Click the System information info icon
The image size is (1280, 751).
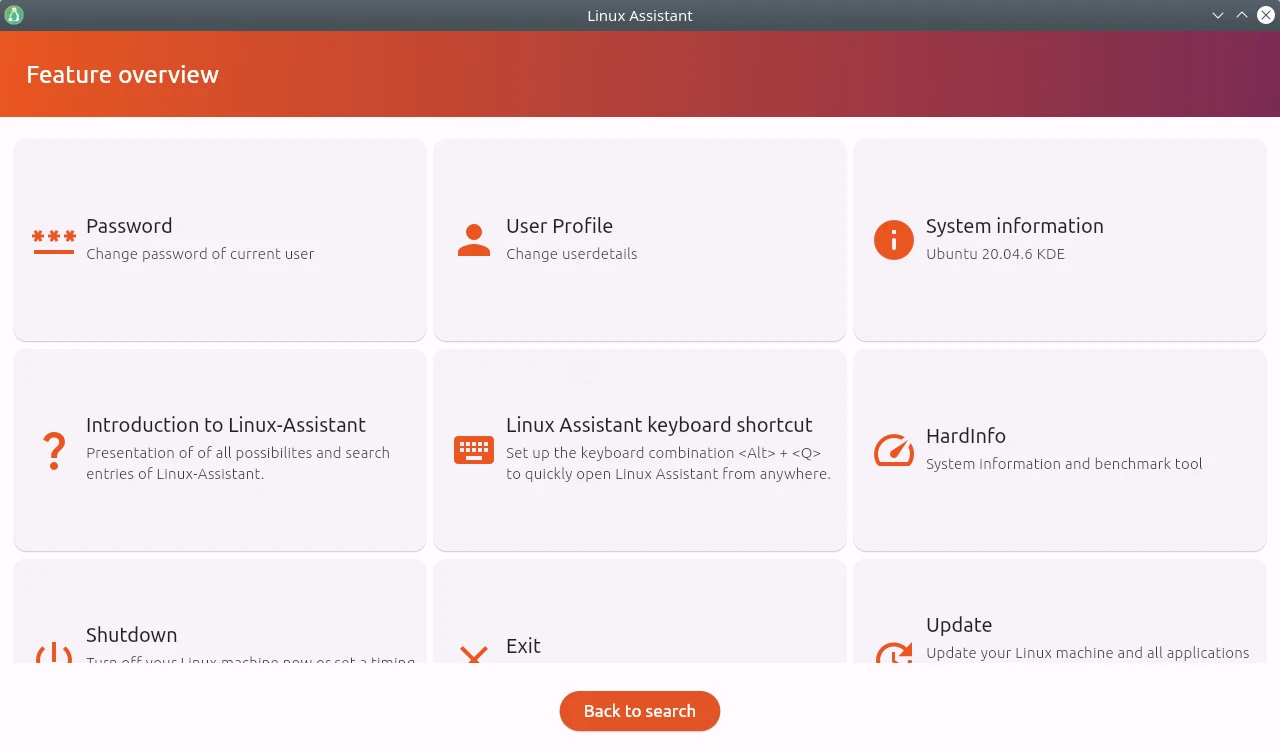pos(894,240)
